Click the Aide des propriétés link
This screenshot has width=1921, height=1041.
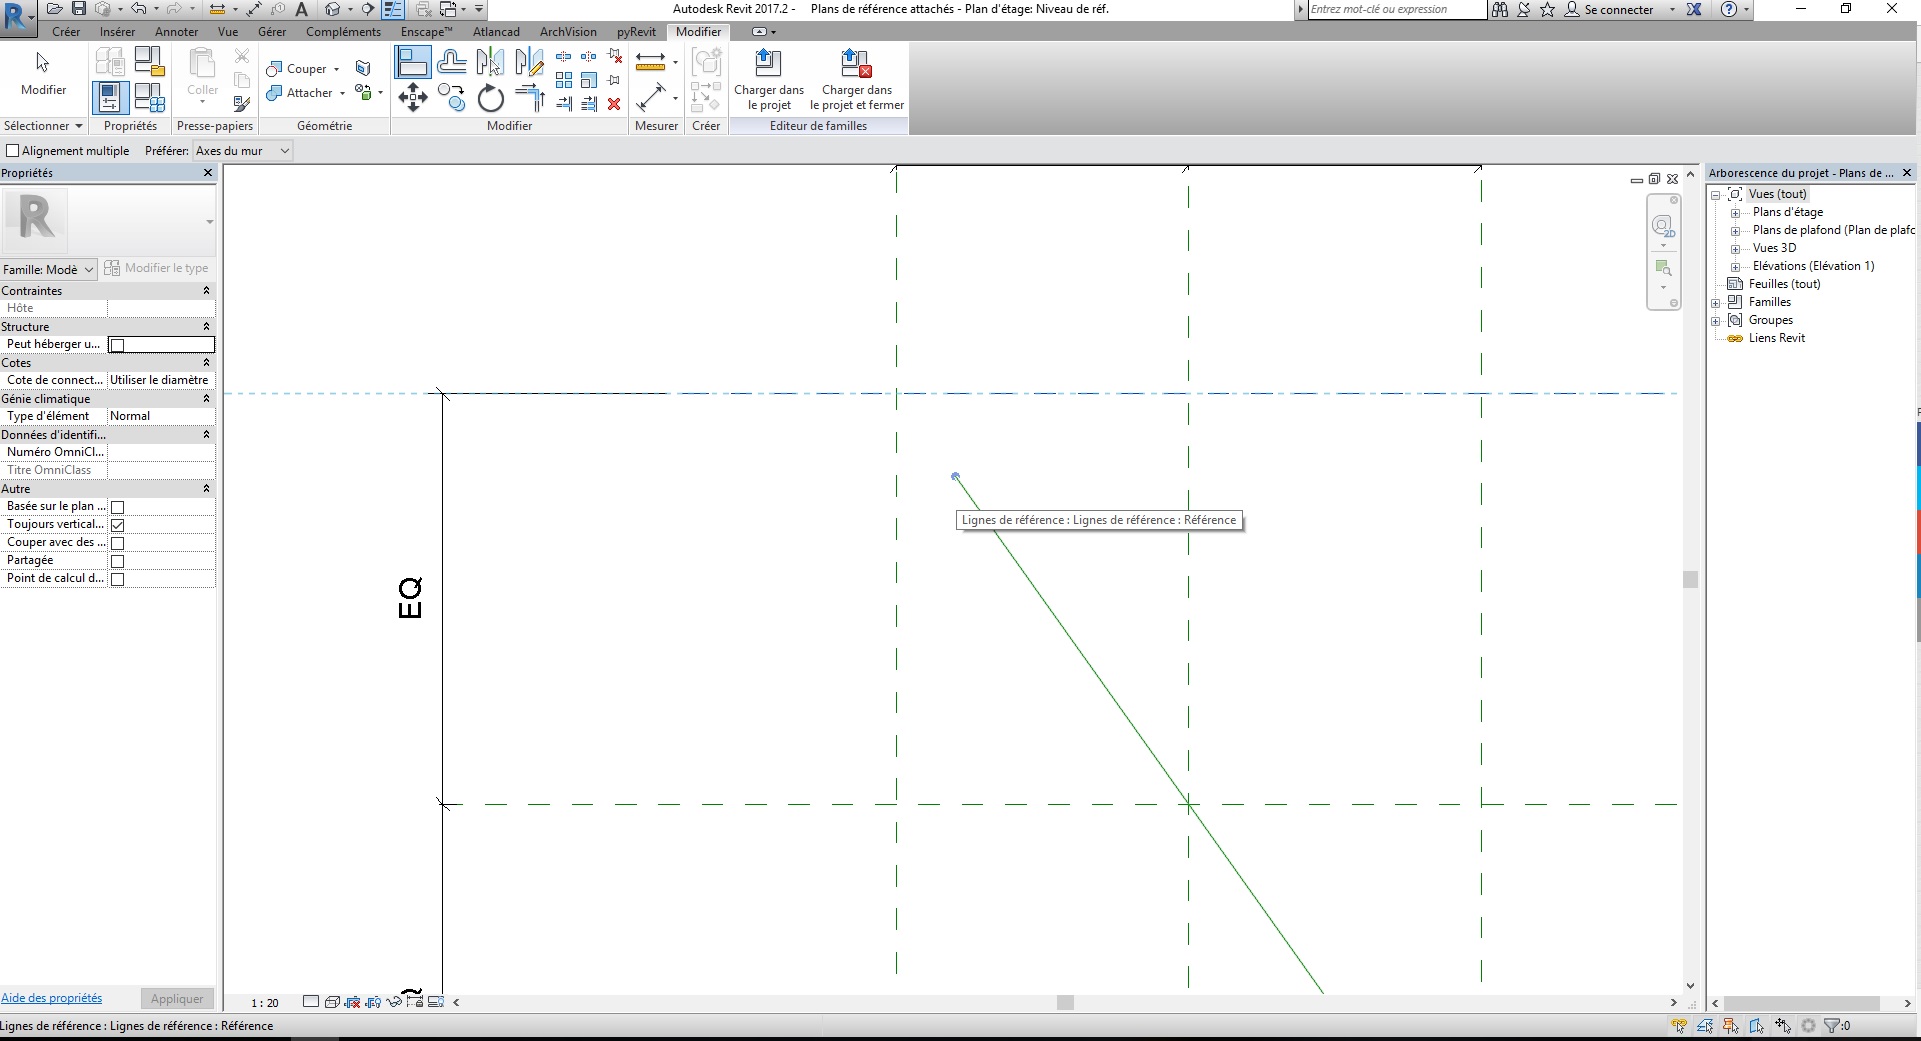[51, 998]
